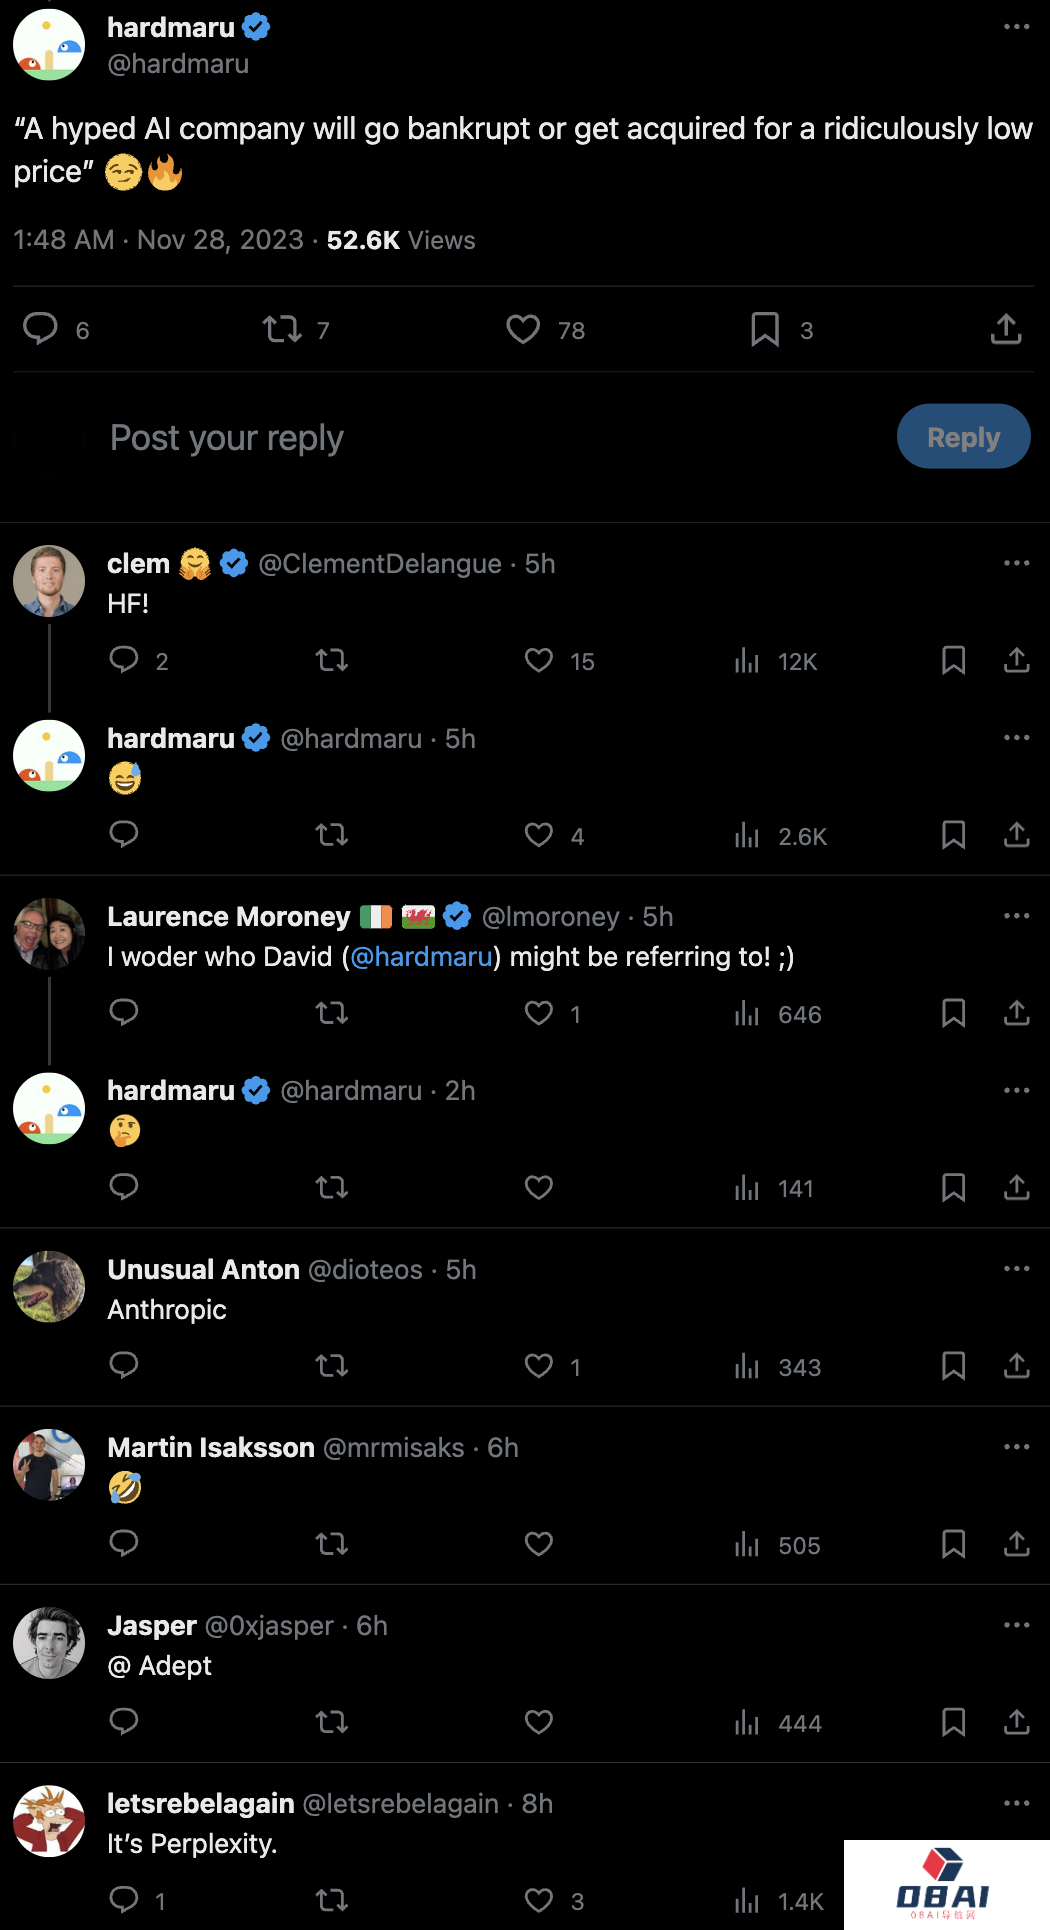
Task: Open the comment icon on main post
Action: click(41, 329)
